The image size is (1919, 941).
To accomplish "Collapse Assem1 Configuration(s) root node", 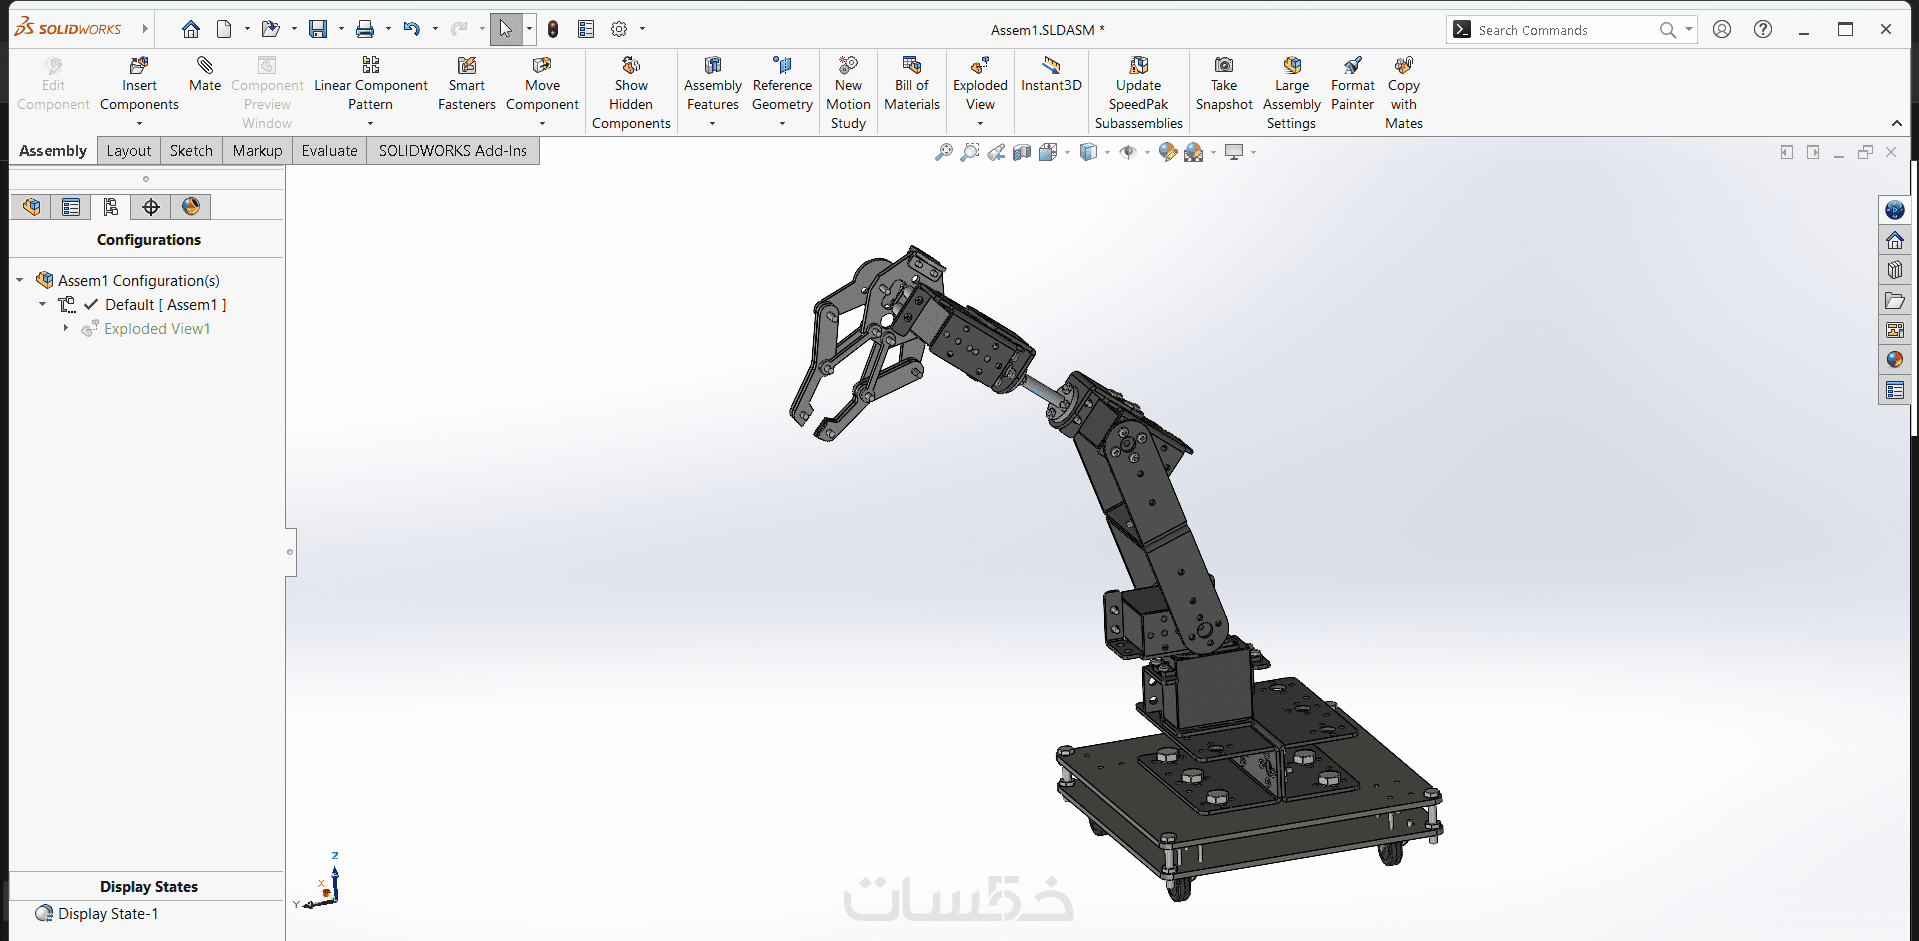I will pos(20,280).
